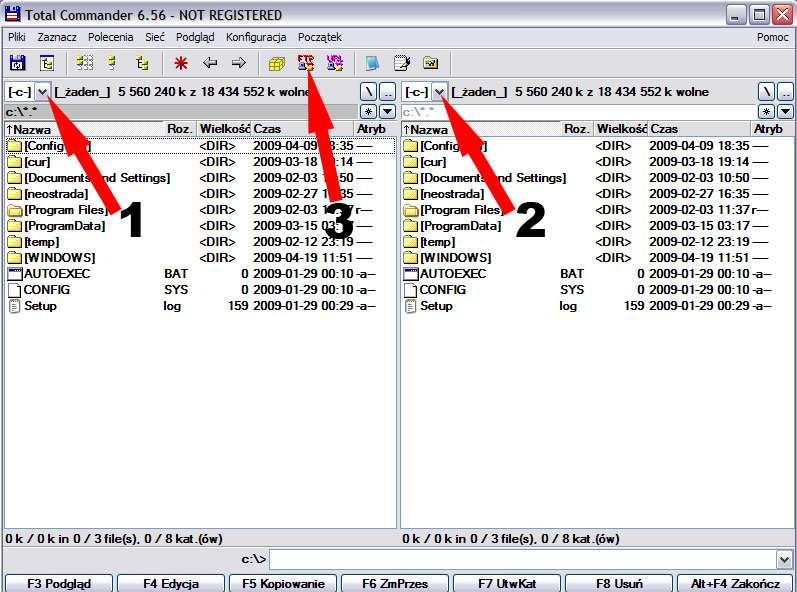Sort left panel by Atryb column header
Viewport: 797px width, 592px height.
point(374,129)
